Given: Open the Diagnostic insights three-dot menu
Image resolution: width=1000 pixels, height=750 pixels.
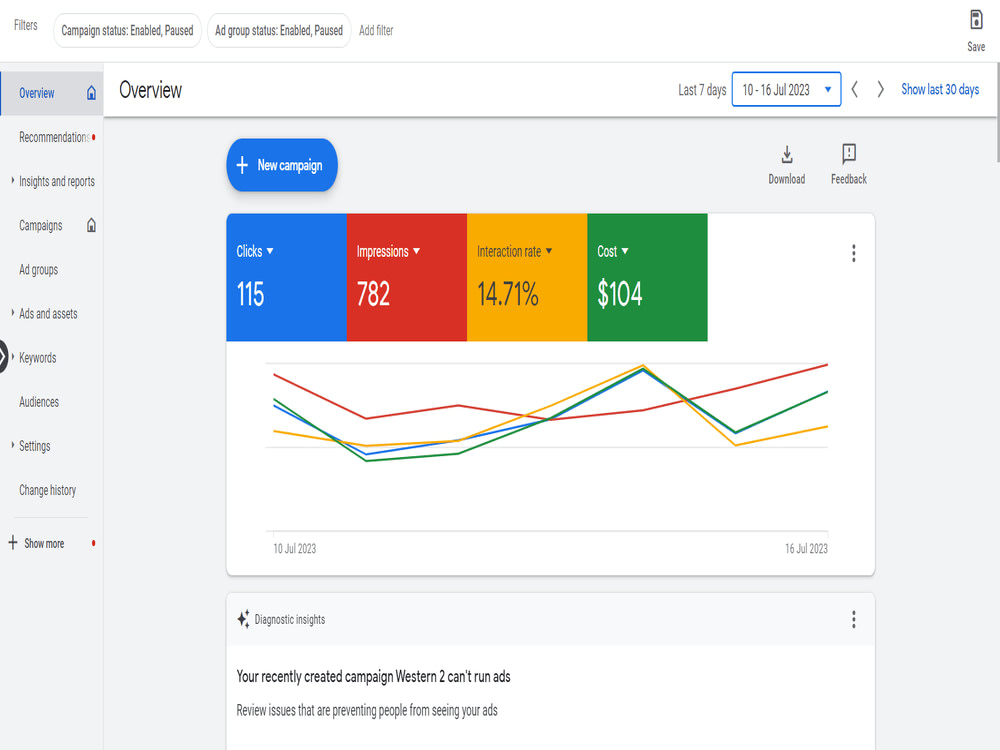Looking at the screenshot, I should click(853, 619).
